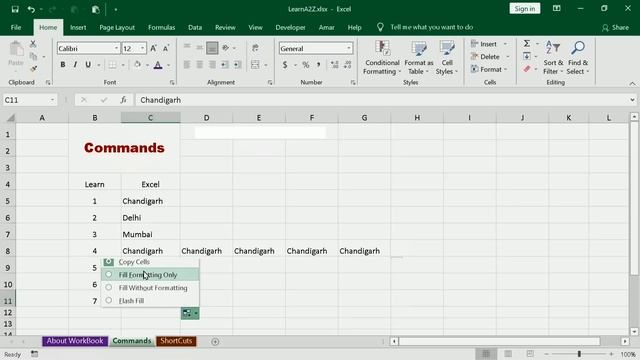Add a new sheet with the plus button
640x360 pixels.
pos(215,342)
